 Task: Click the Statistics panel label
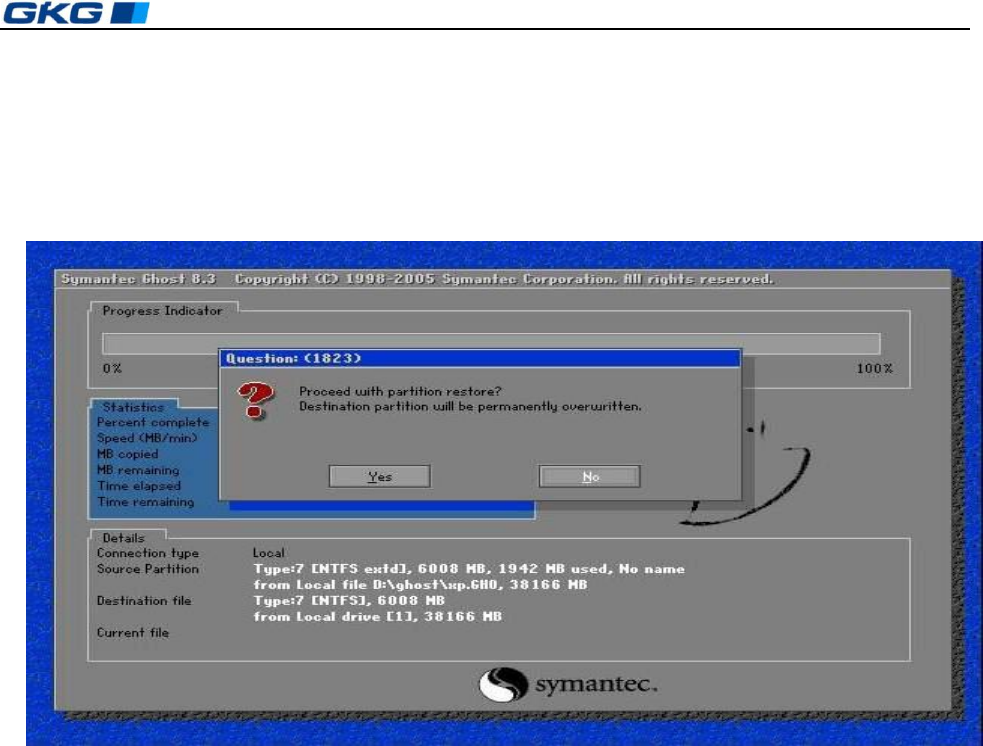coord(133,407)
